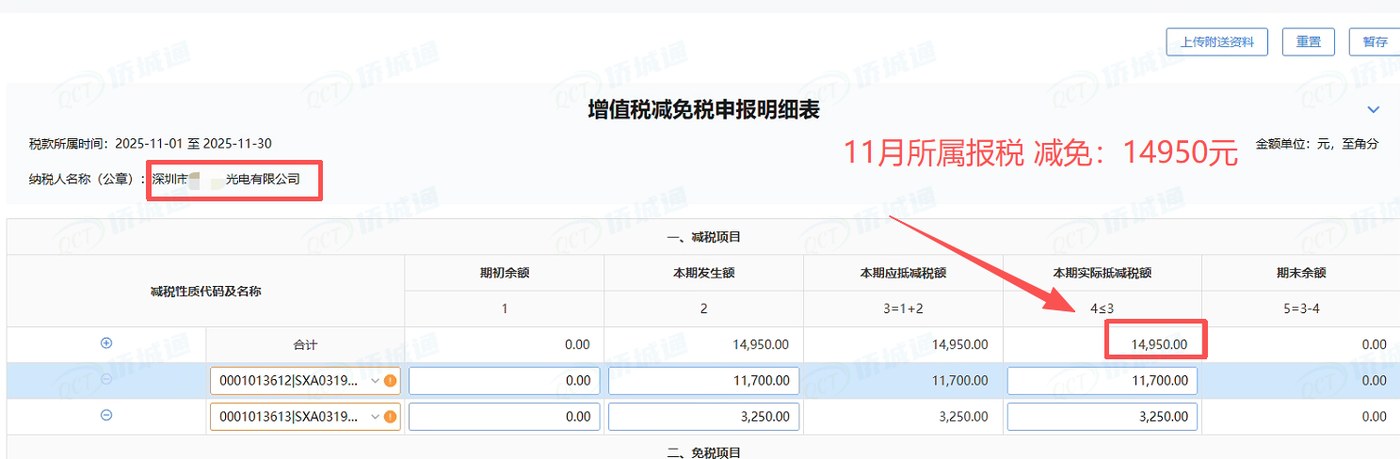1400x459 pixels.
Task: Click the 本期实际抵减税额 column header
Action: [1102, 272]
